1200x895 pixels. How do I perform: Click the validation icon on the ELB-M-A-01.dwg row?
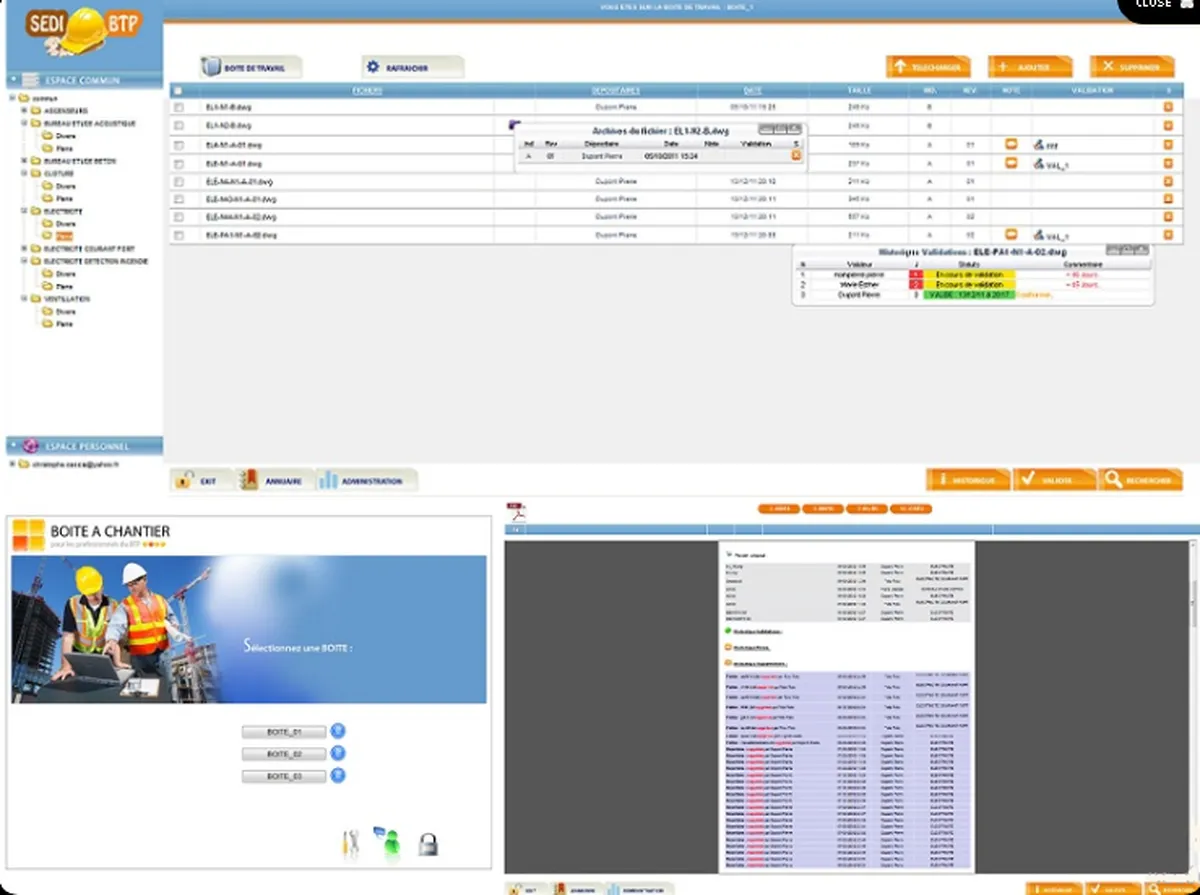[x=1039, y=163]
